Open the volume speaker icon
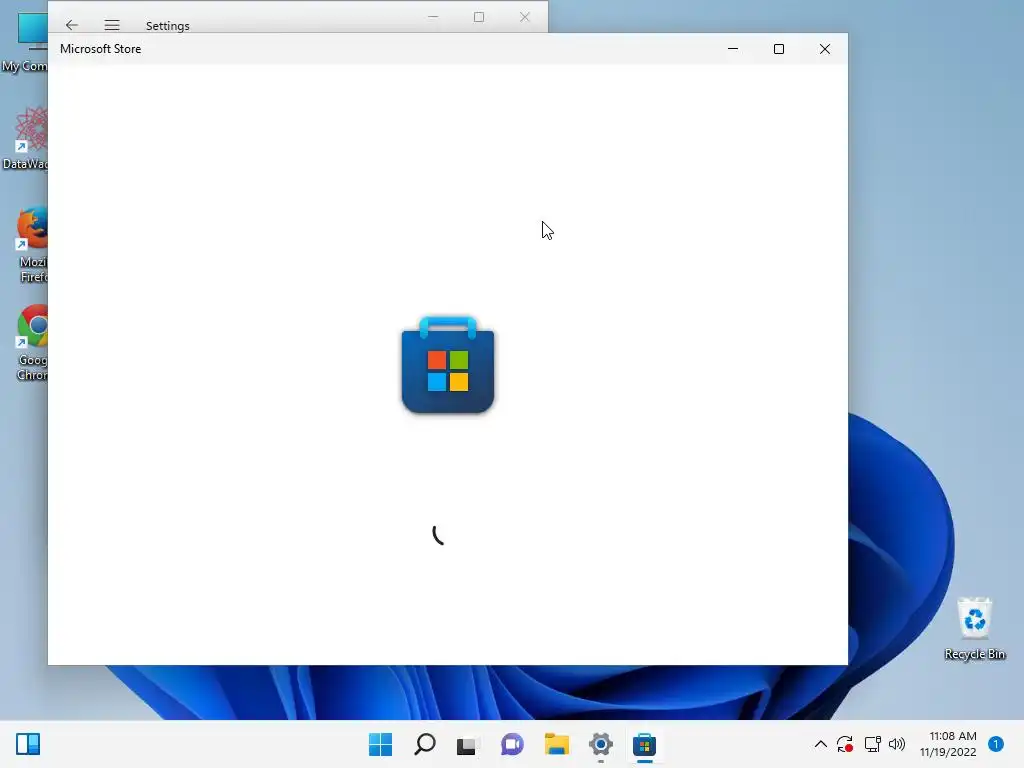 [x=897, y=744]
